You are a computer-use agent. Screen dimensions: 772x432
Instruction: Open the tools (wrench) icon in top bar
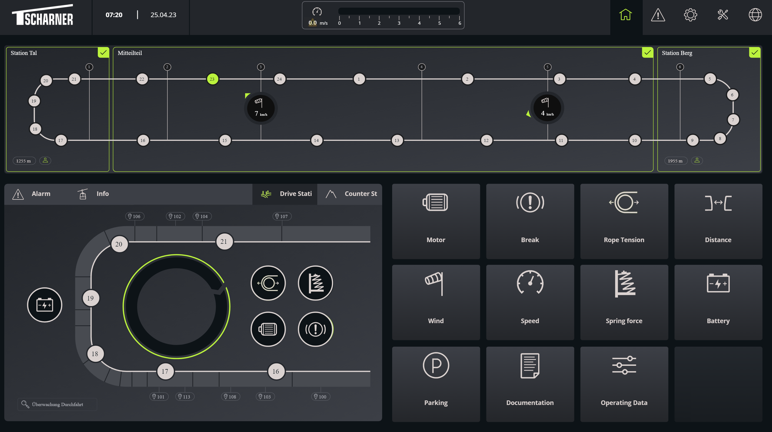coord(723,16)
